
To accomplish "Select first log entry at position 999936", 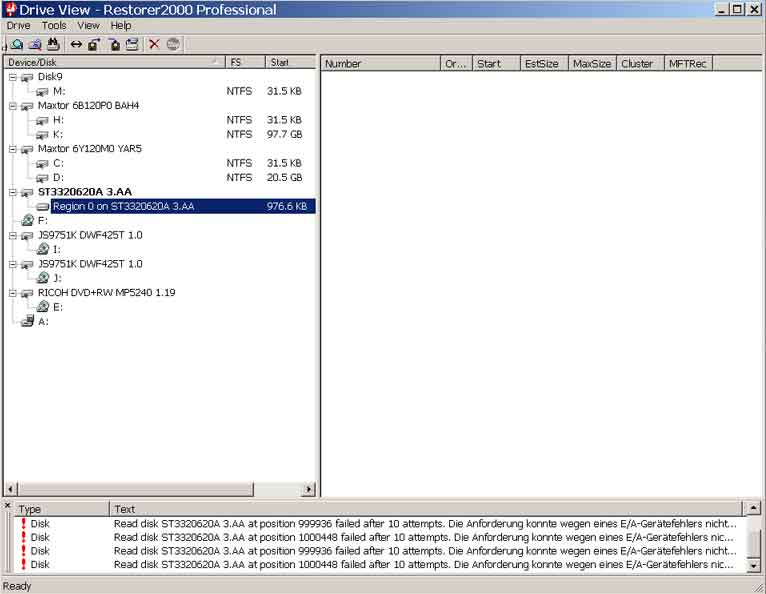I will [x=379, y=524].
